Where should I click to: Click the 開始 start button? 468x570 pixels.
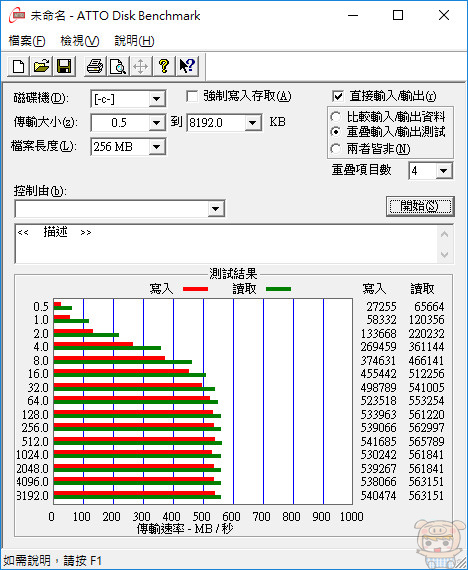[420, 206]
